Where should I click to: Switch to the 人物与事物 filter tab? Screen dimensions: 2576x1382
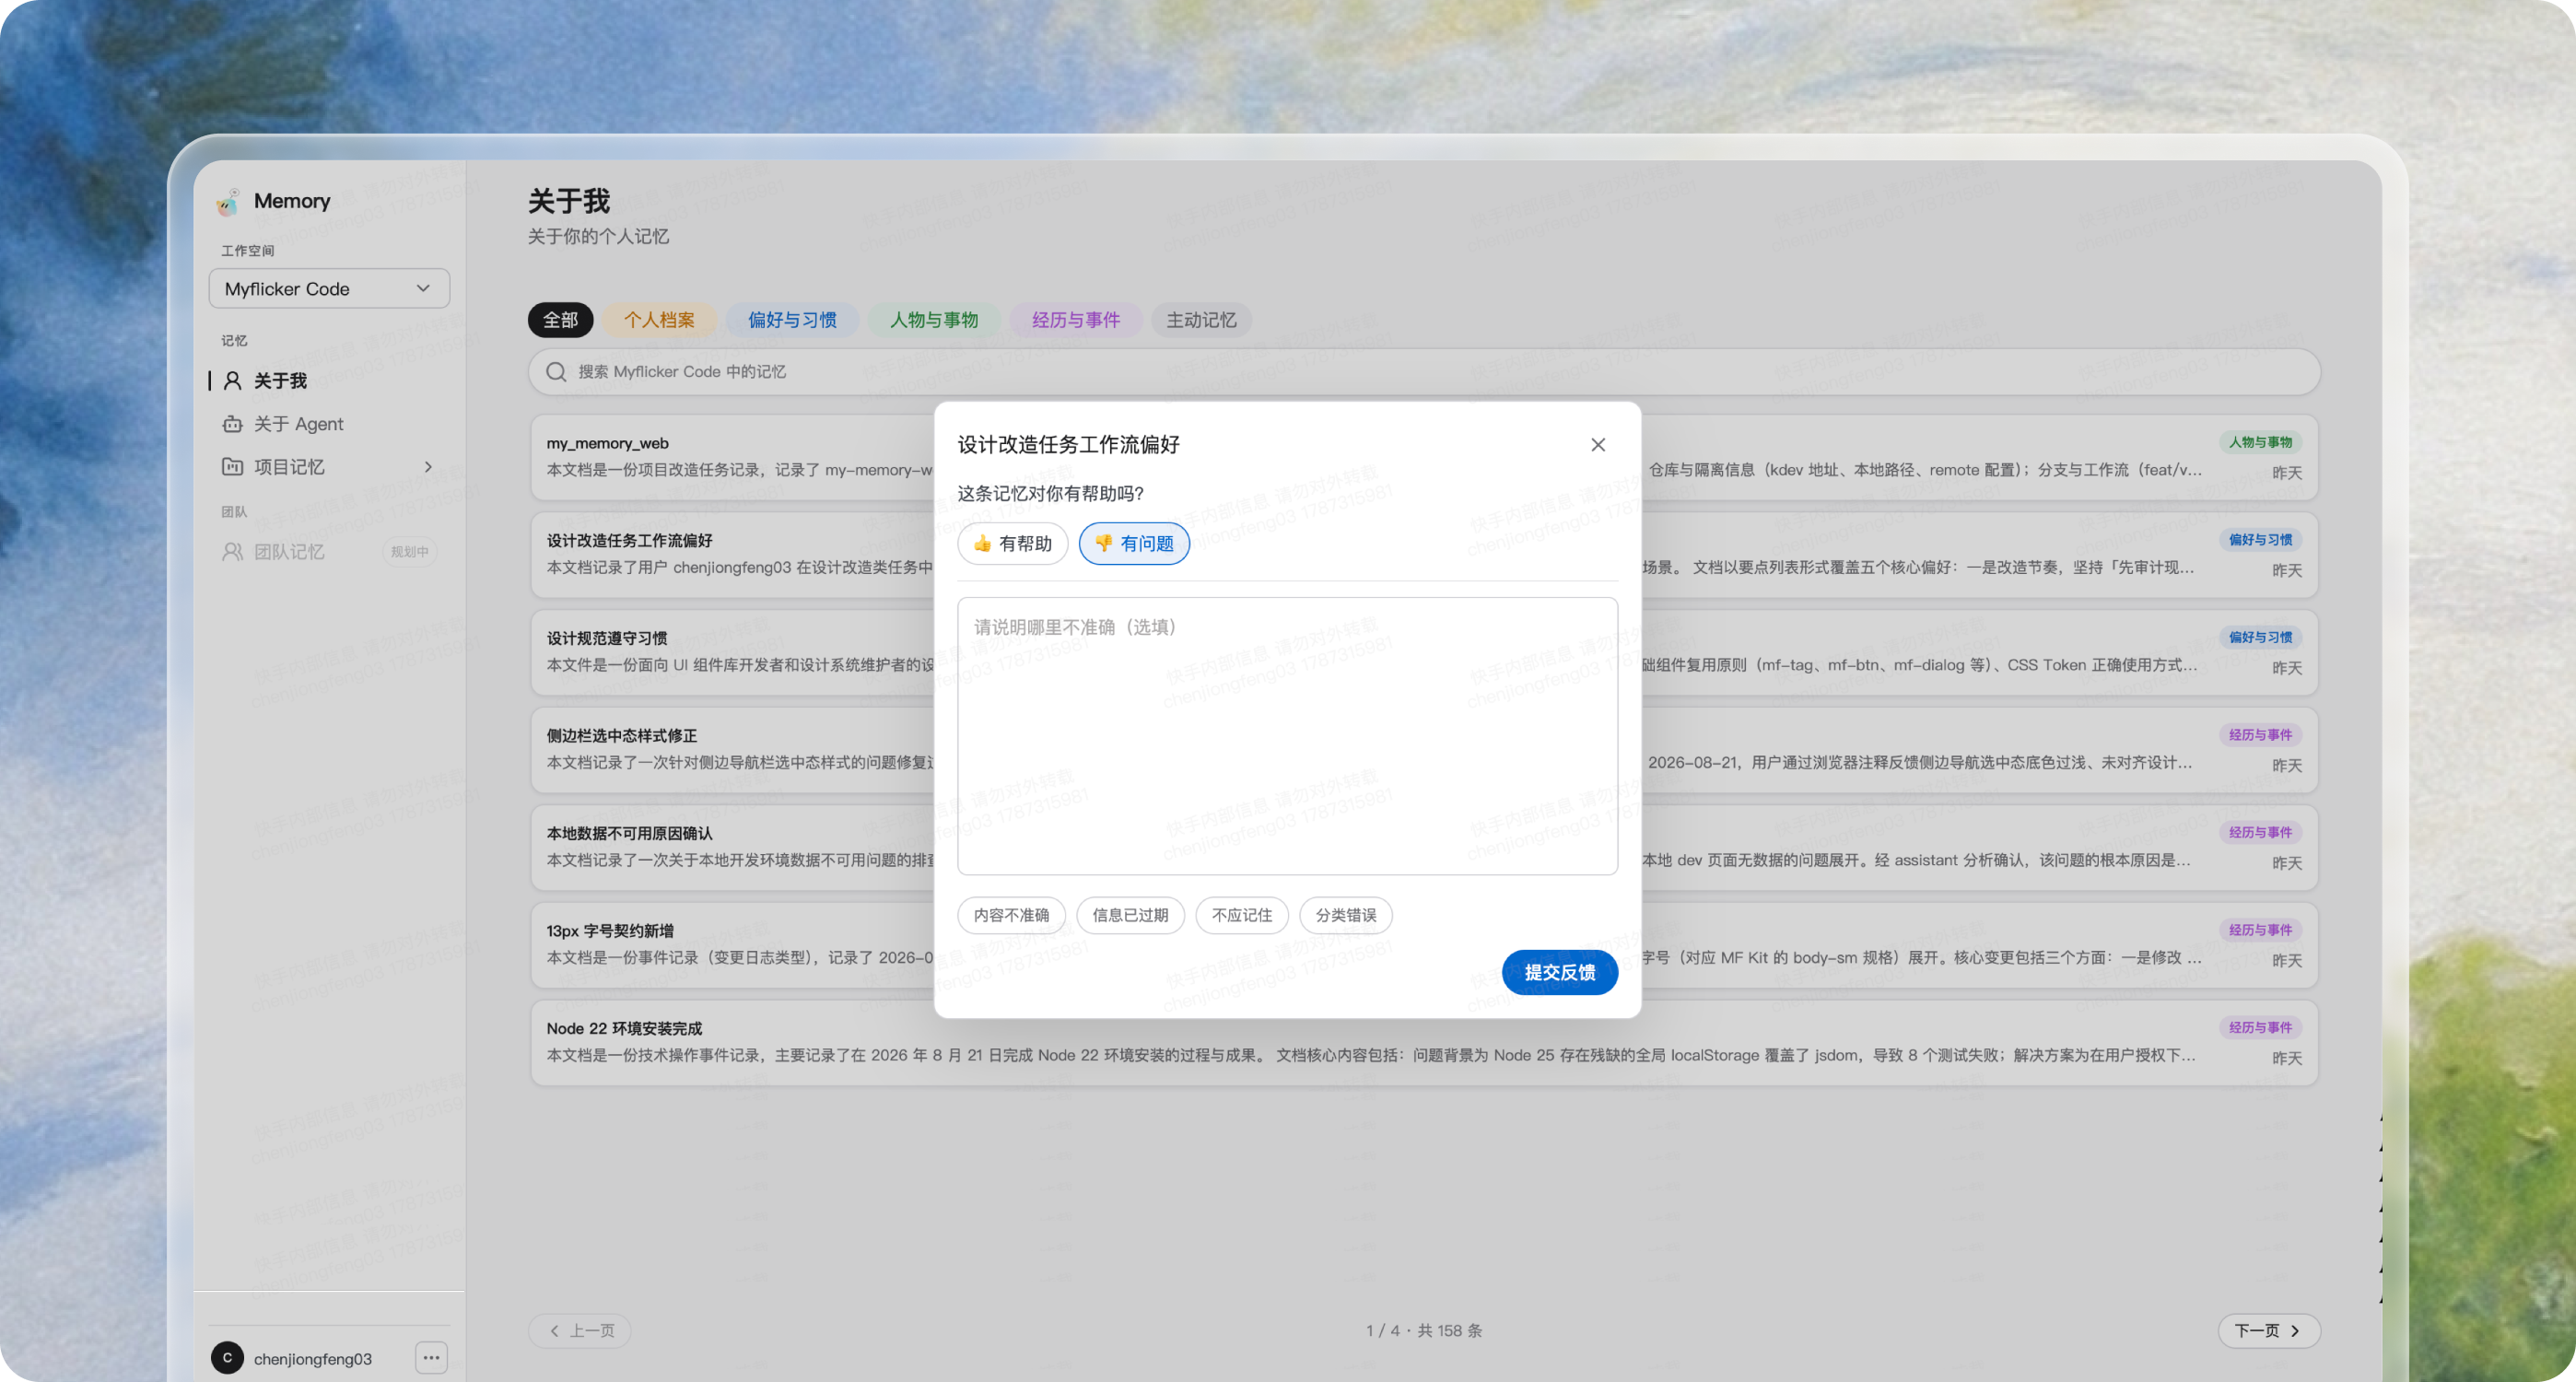pos(934,320)
